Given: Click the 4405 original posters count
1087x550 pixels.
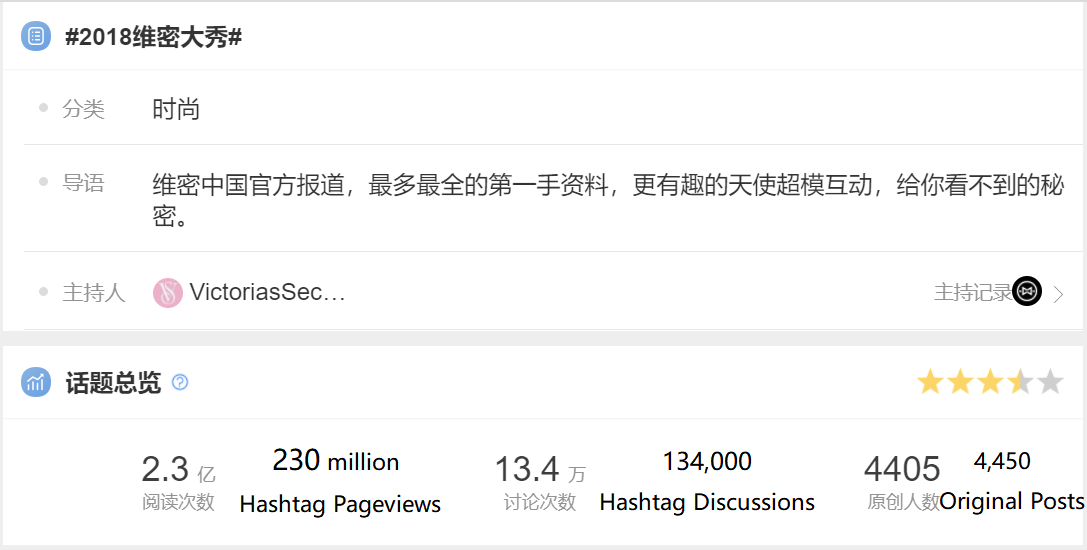Looking at the screenshot, I should [902, 470].
